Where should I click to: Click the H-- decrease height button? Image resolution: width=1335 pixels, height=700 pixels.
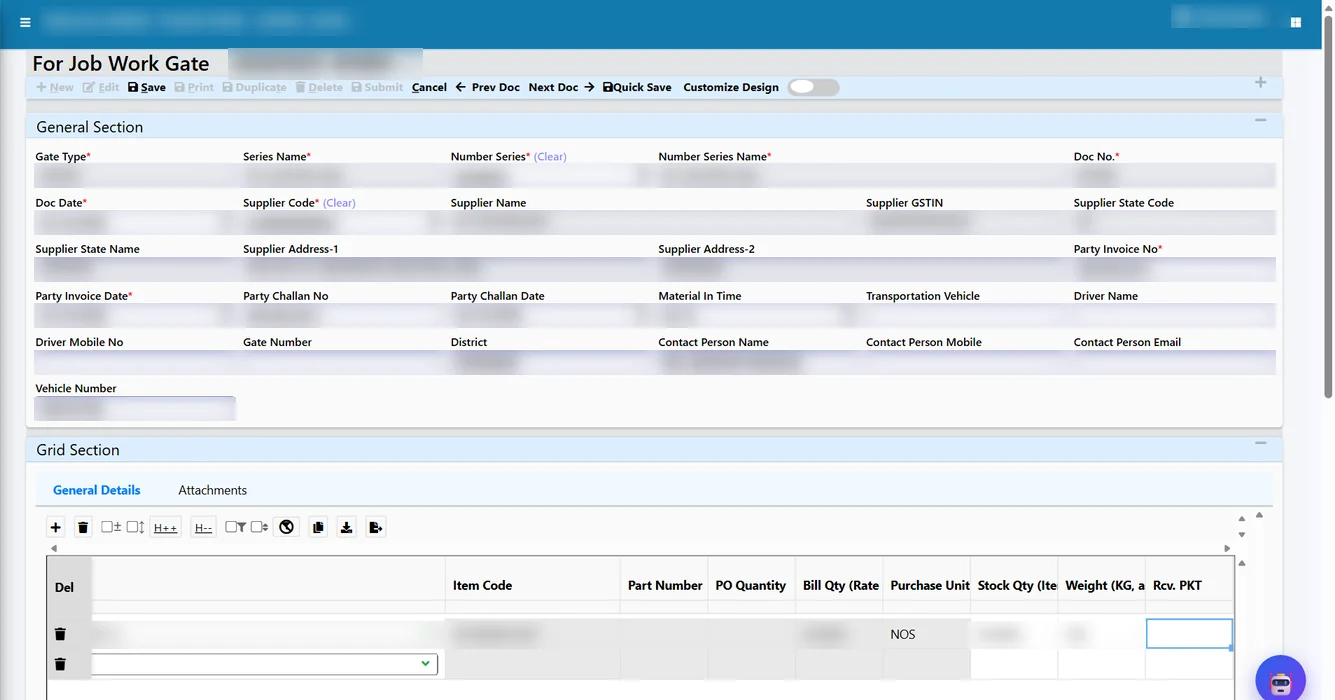pos(203,527)
